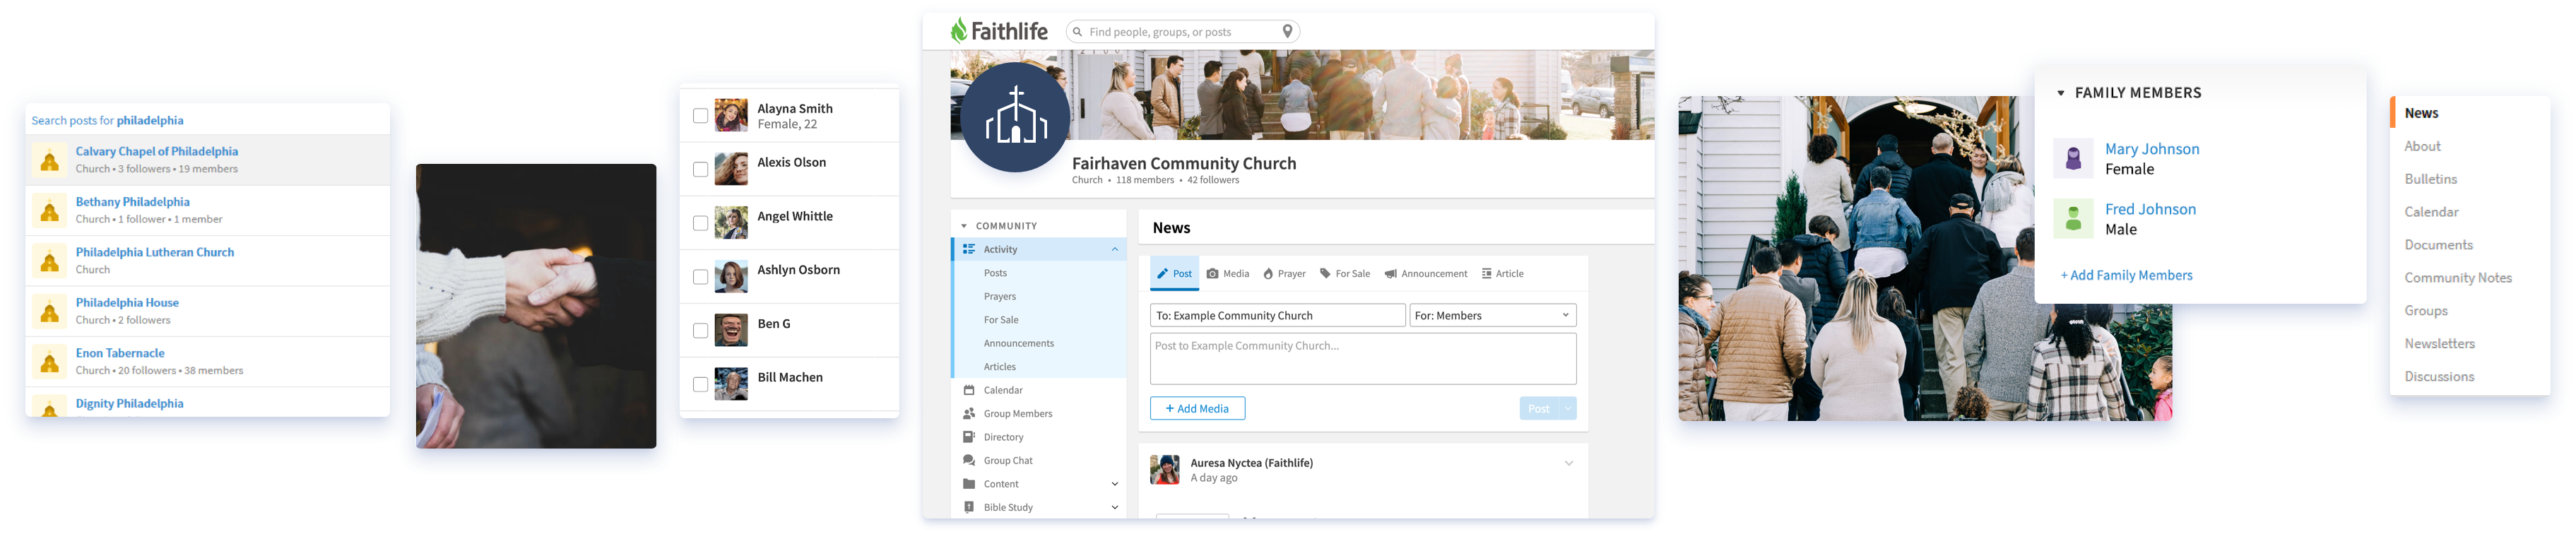Click Enon Tabernacle church icon
The image size is (2576, 534).
49,361
